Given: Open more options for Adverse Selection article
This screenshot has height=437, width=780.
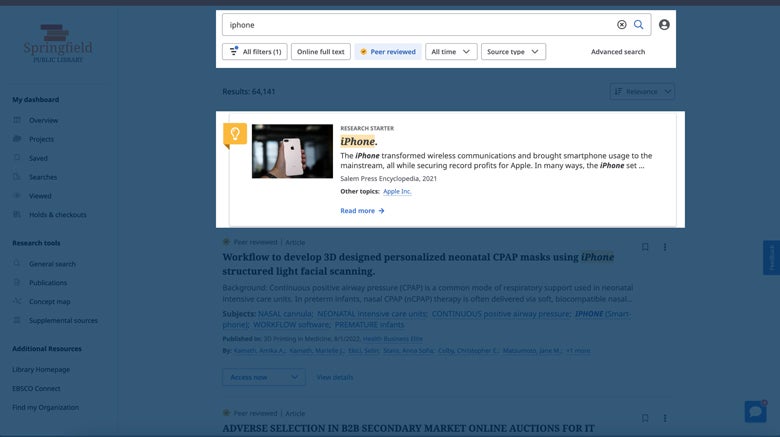Looking at the screenshot, I should coord(665,418).
